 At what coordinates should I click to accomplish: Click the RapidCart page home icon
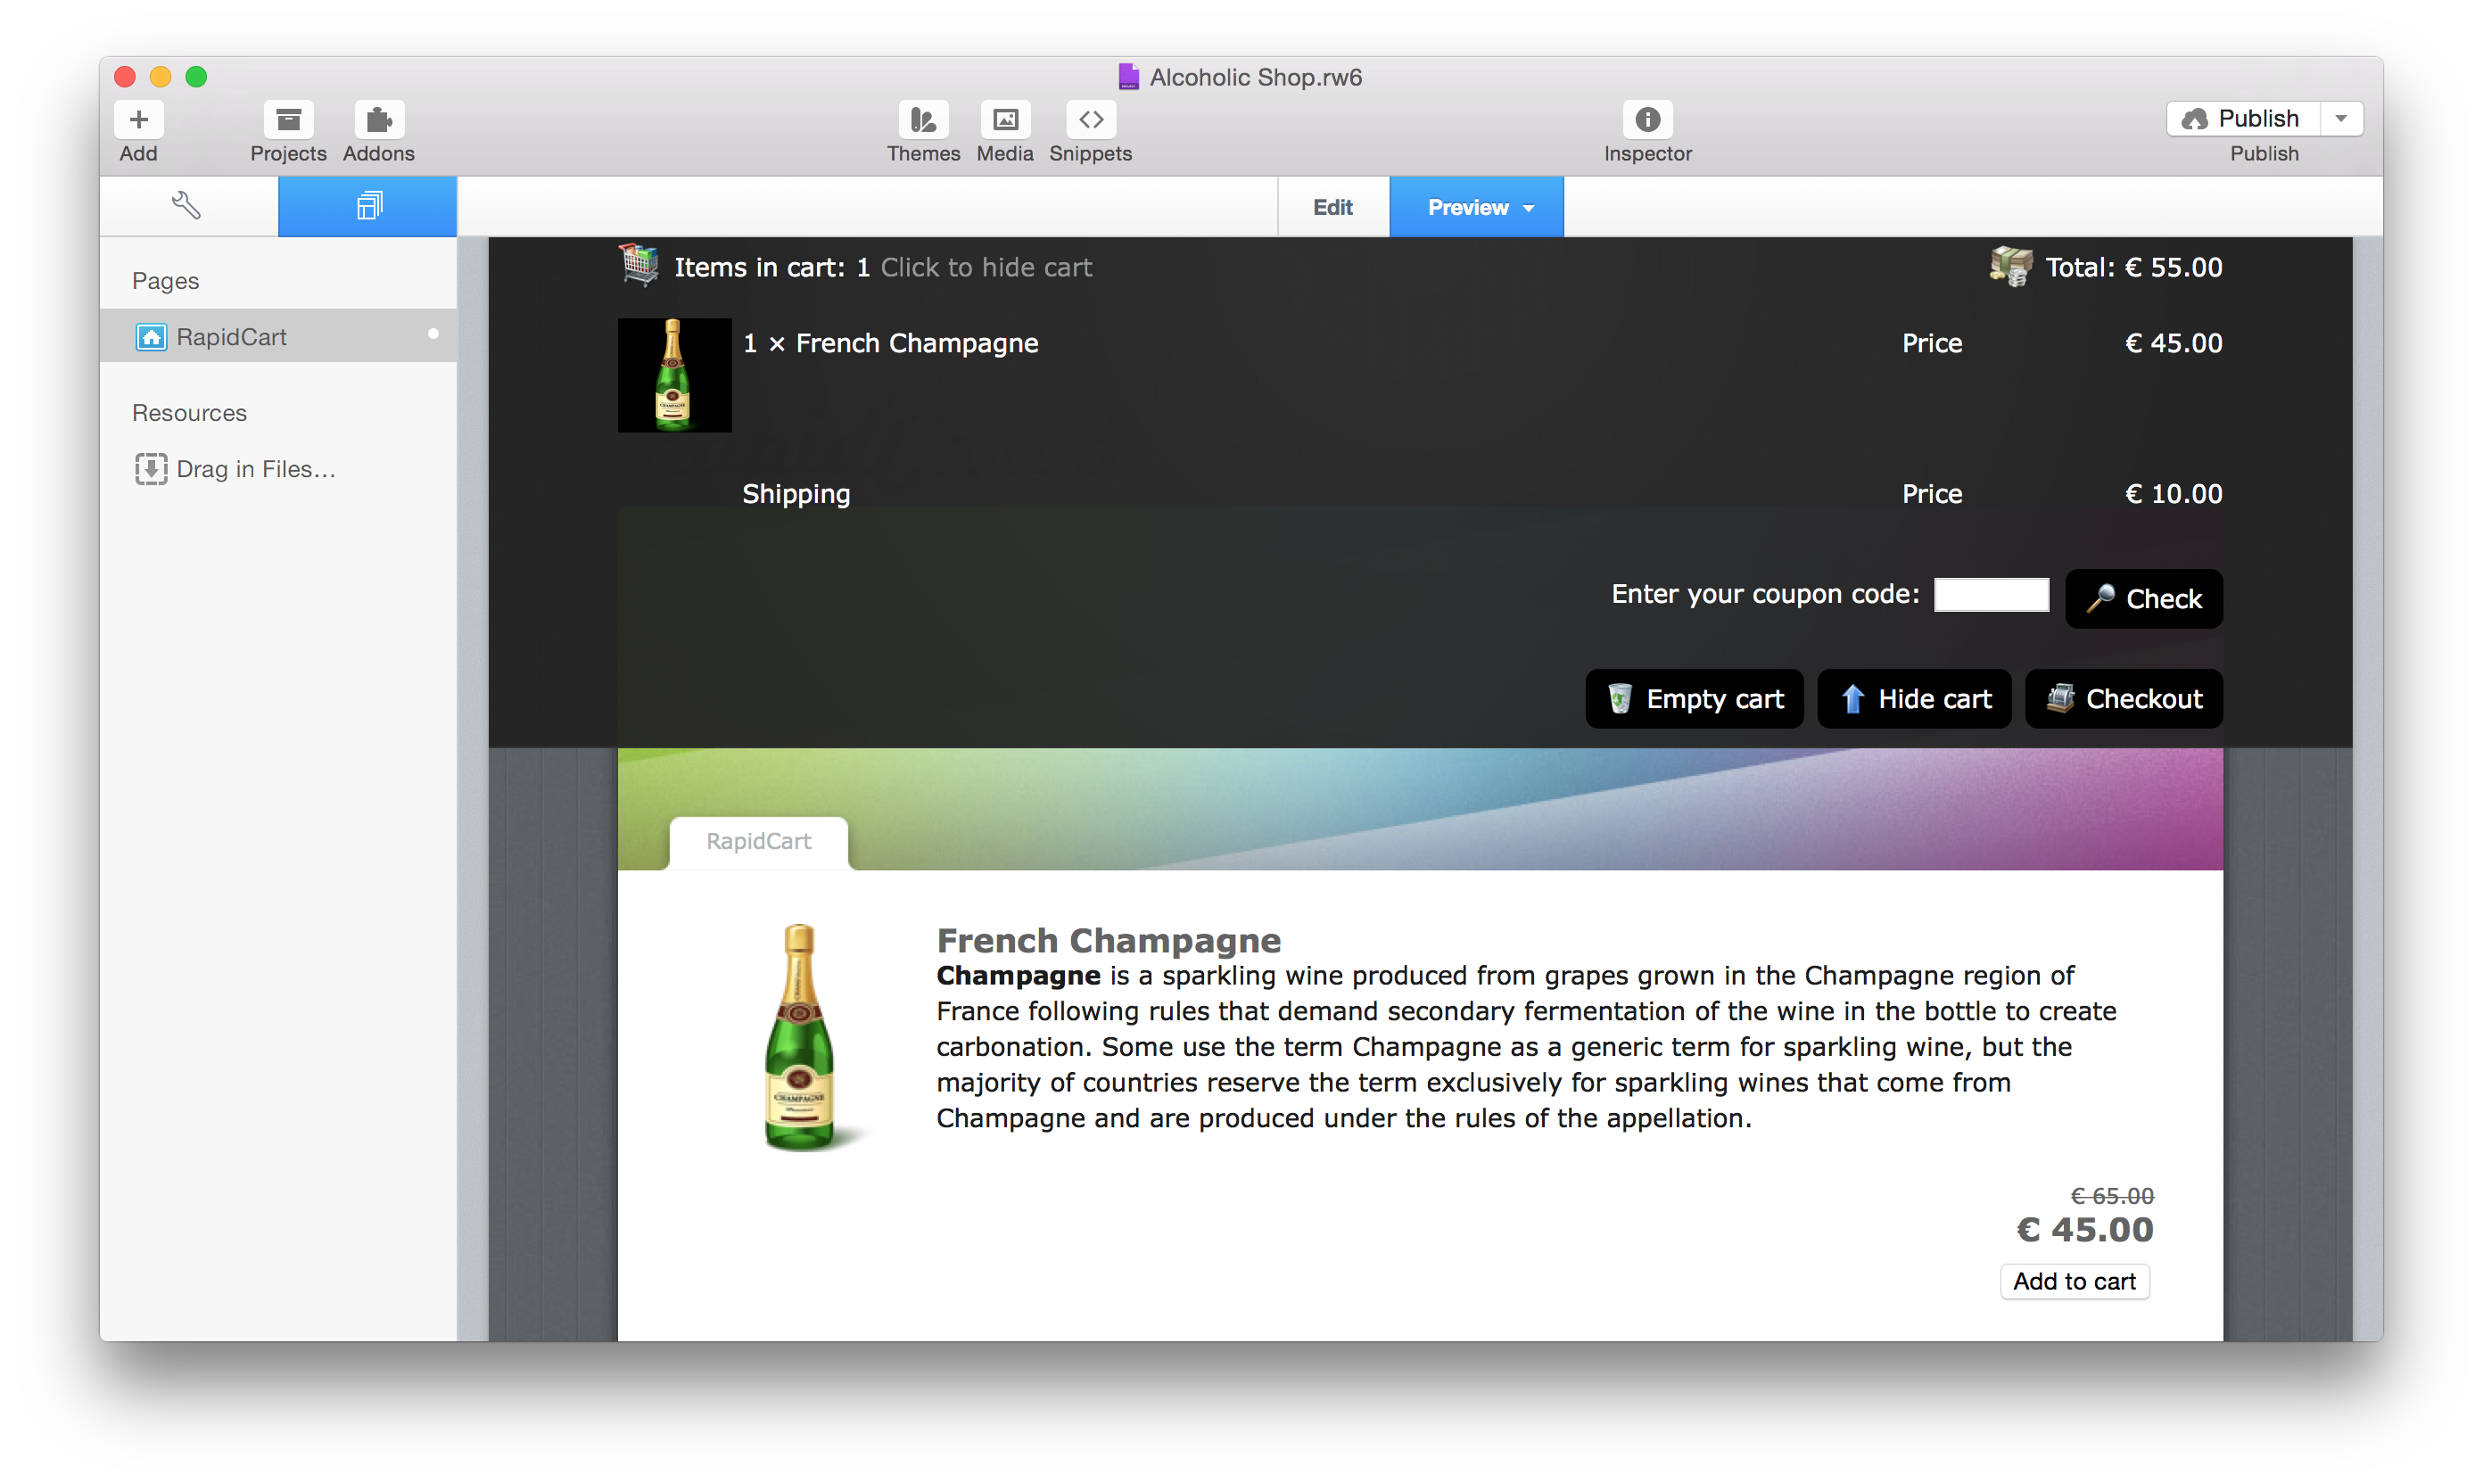tap(151, 336)
